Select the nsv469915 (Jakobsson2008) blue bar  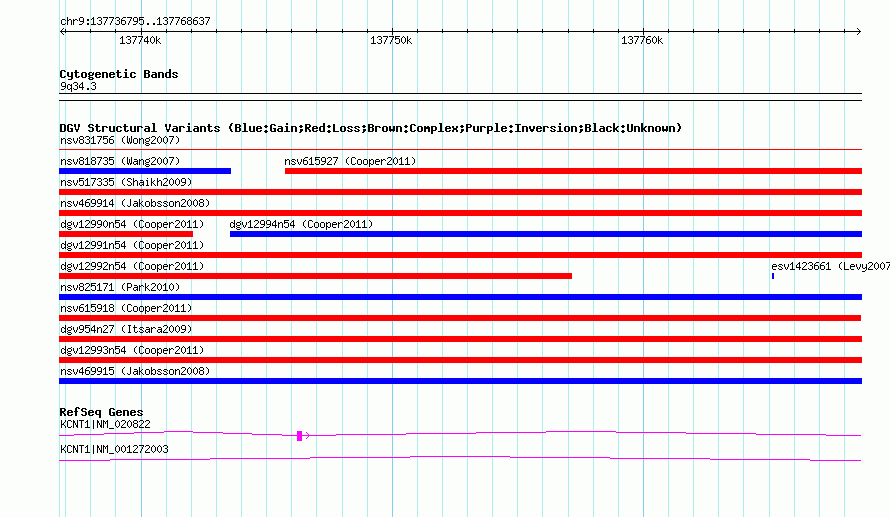pos(460,381)
